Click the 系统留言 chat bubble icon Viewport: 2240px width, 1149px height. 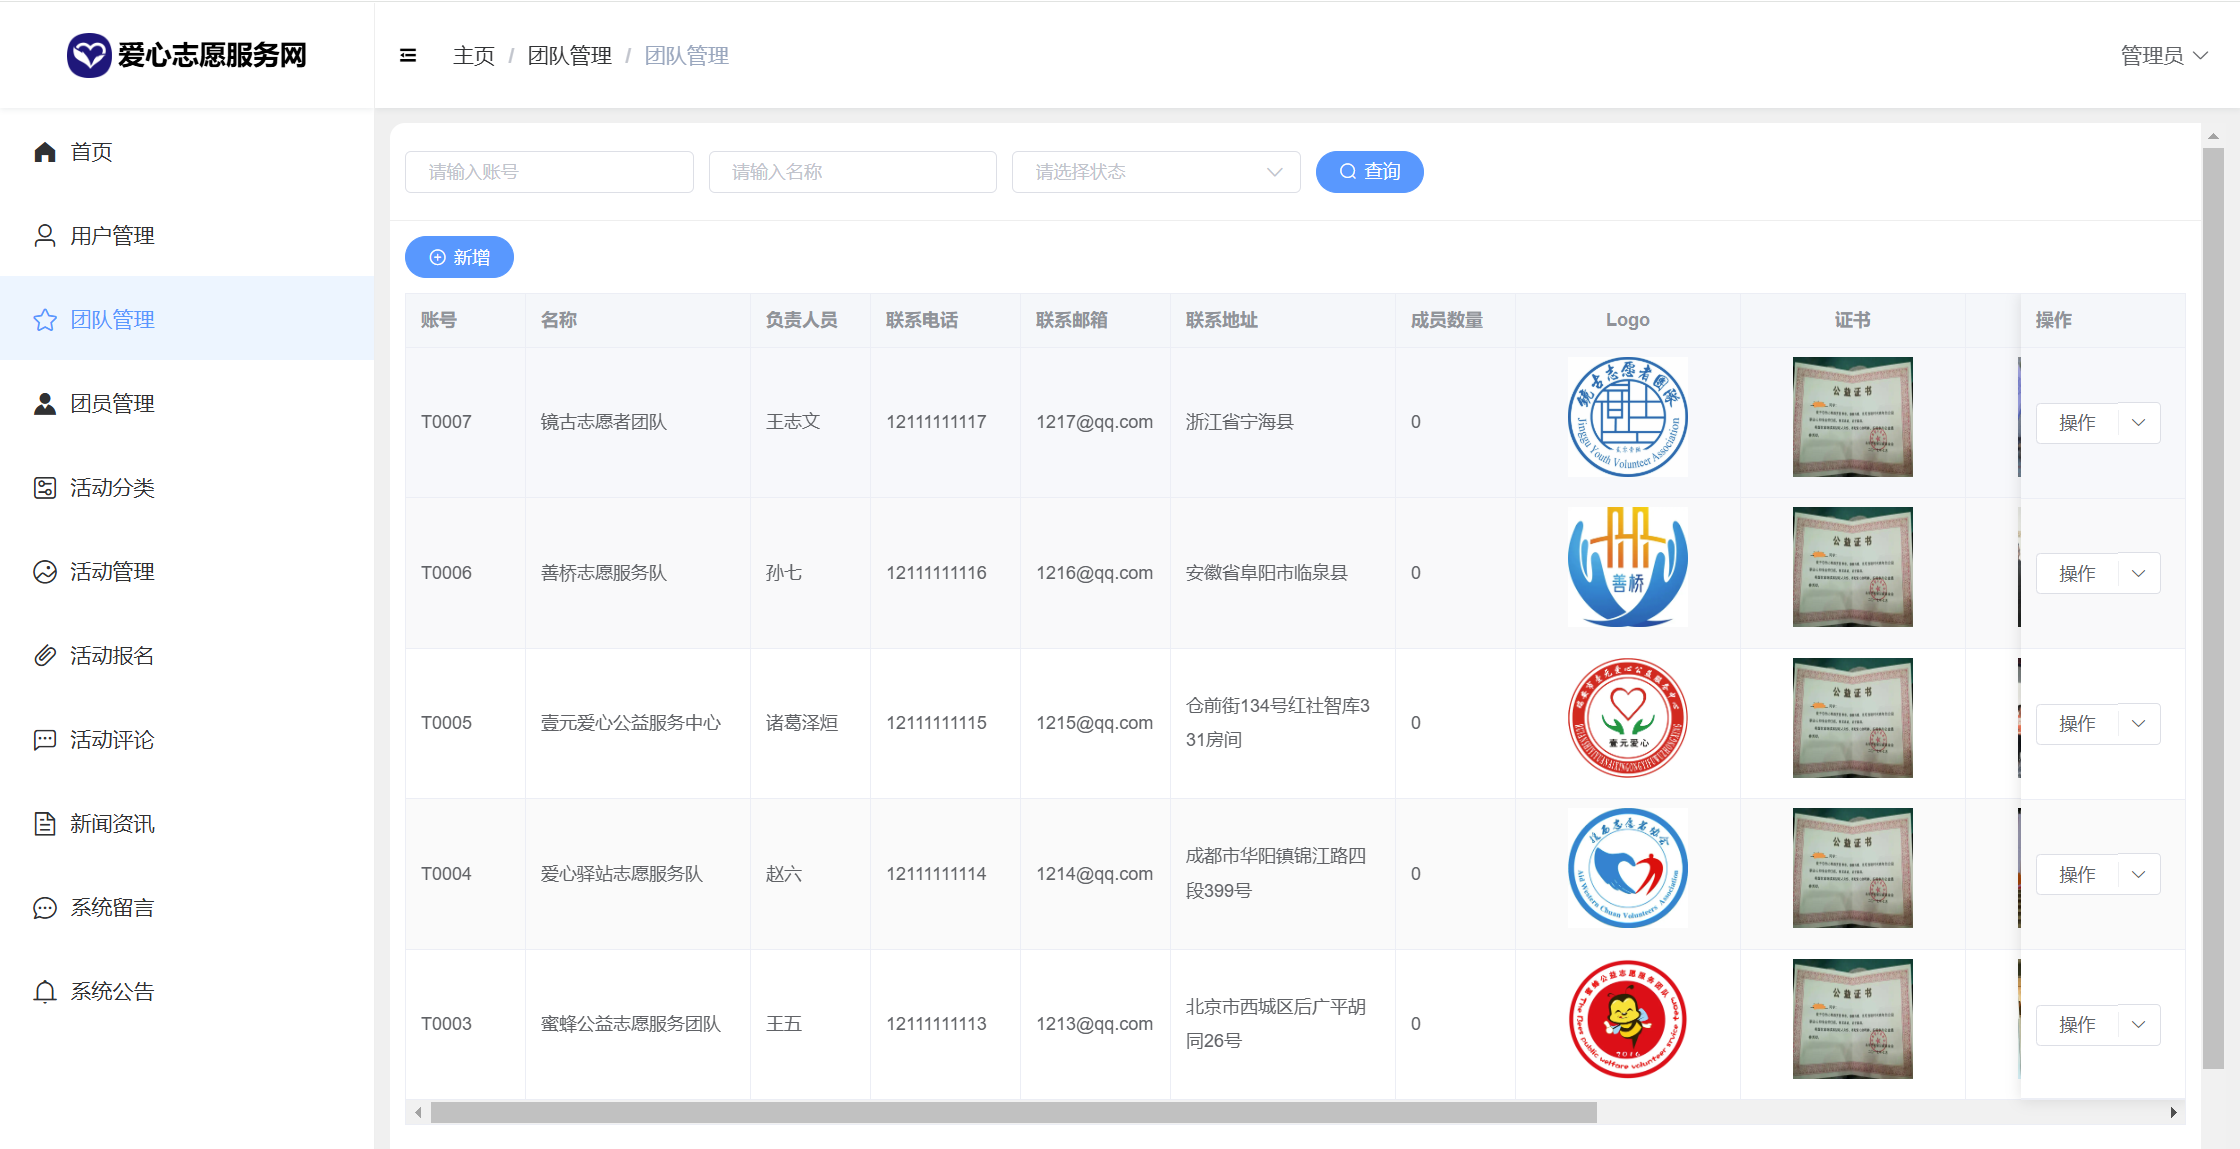45,908
